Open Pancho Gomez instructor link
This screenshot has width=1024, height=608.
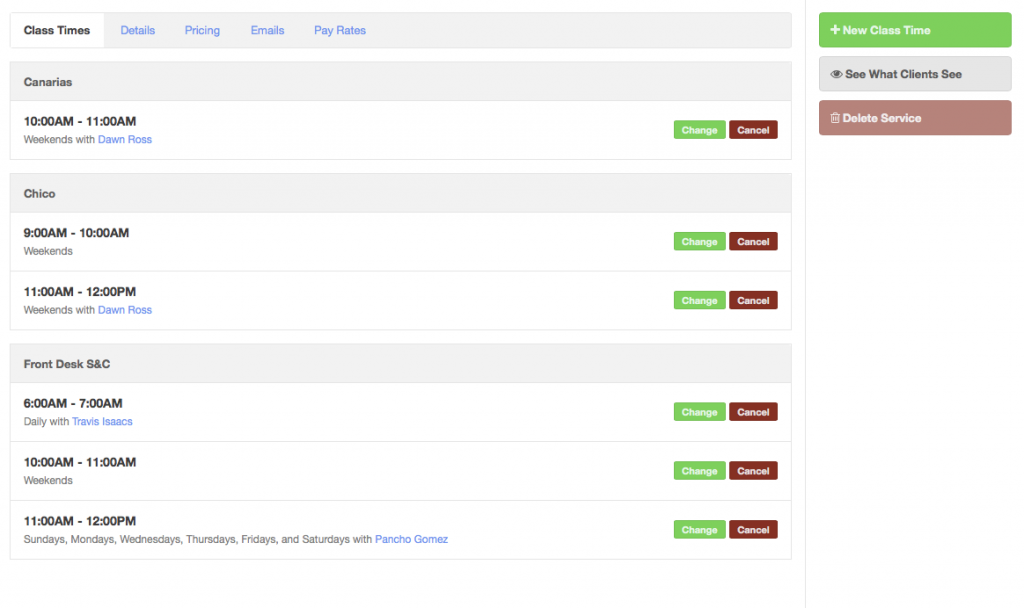411,540
